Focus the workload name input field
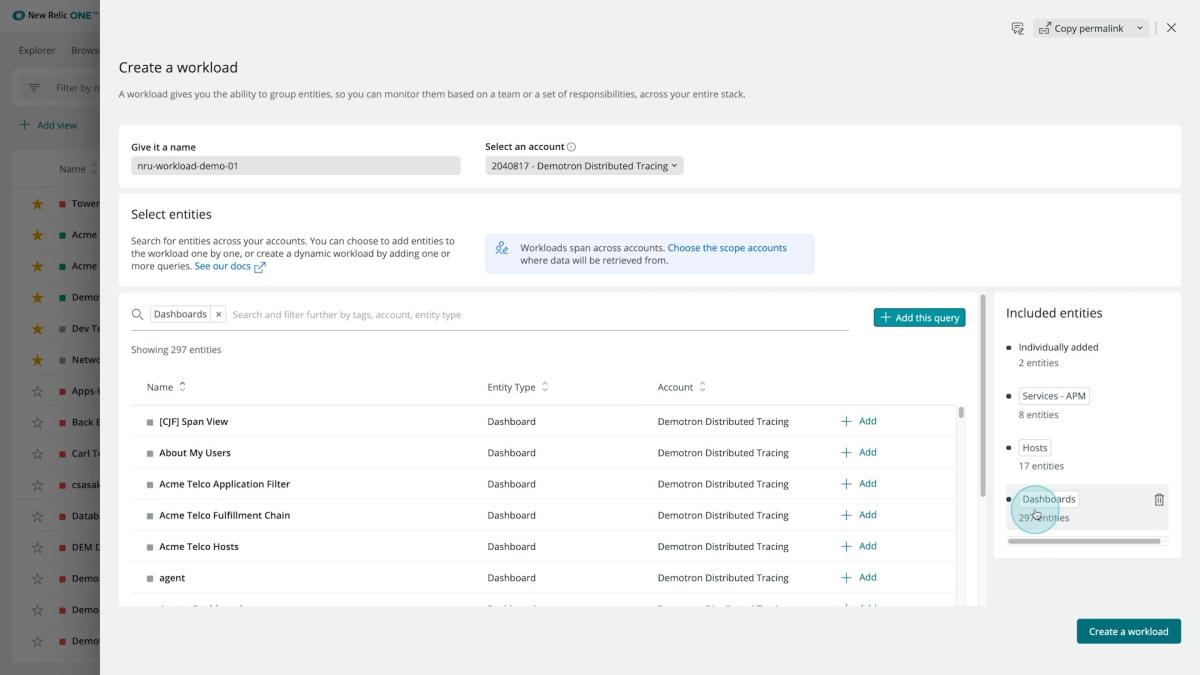The height and width of the screenshot is (675, 1200). pyautogui.click(x=296, y=166)
